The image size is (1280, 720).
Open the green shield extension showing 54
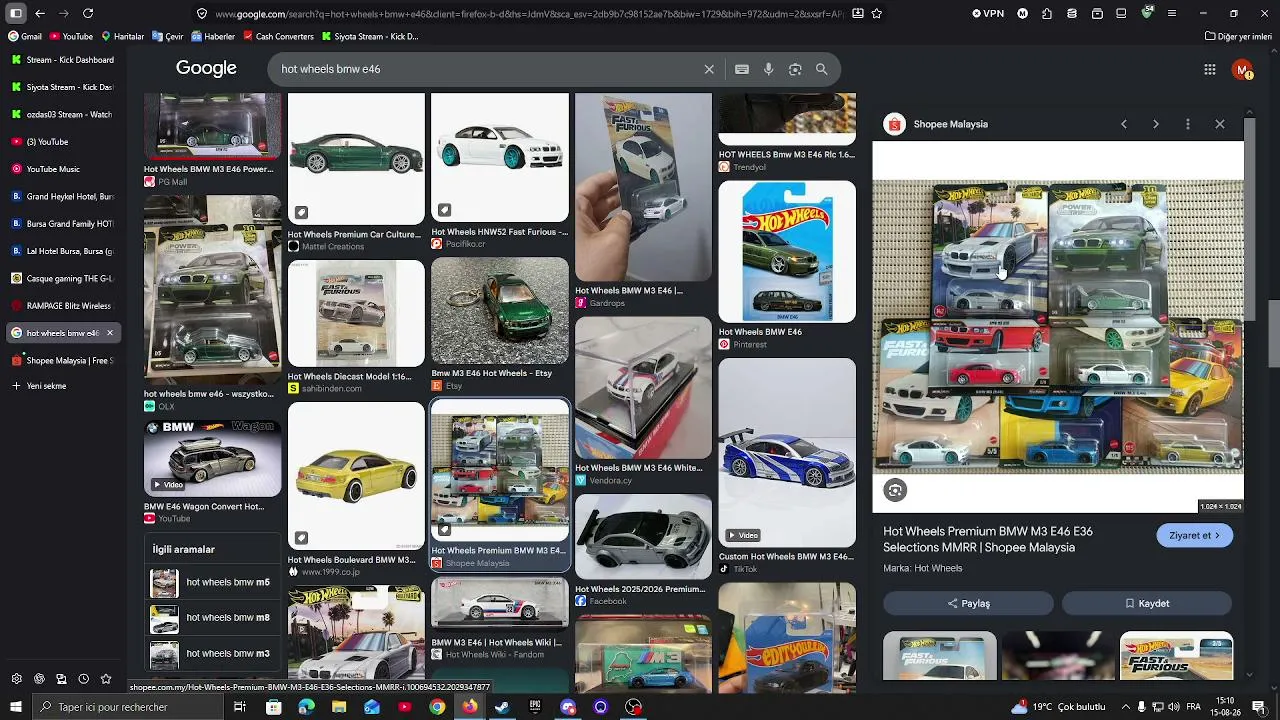(x=1147, y=13)
